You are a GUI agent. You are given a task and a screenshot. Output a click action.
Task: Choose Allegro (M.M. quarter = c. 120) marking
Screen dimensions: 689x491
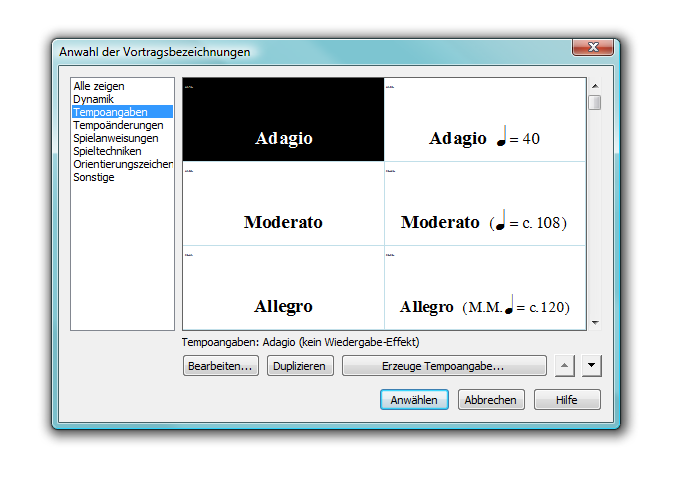(485, 287)
